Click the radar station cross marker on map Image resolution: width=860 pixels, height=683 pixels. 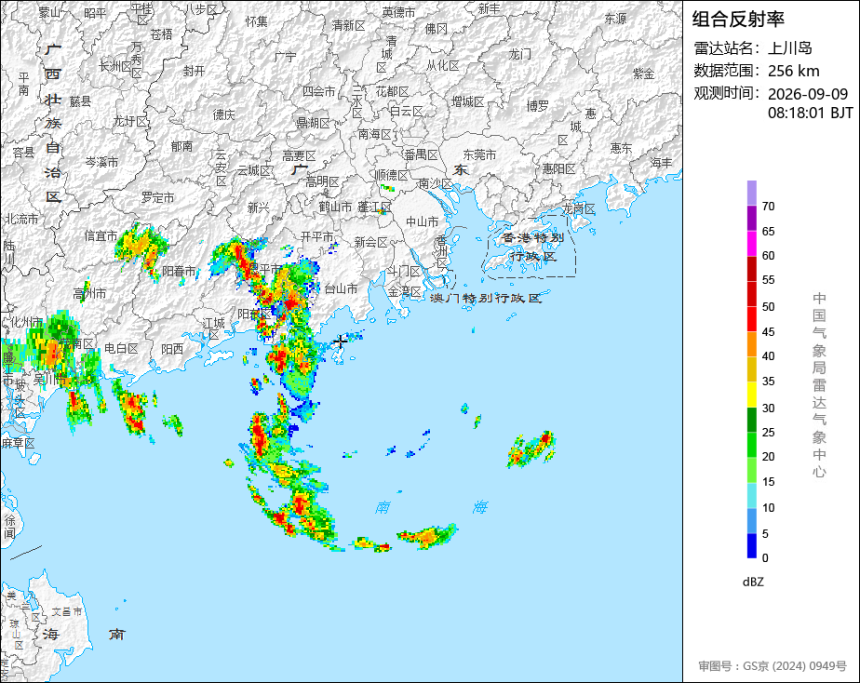[340, 341]
